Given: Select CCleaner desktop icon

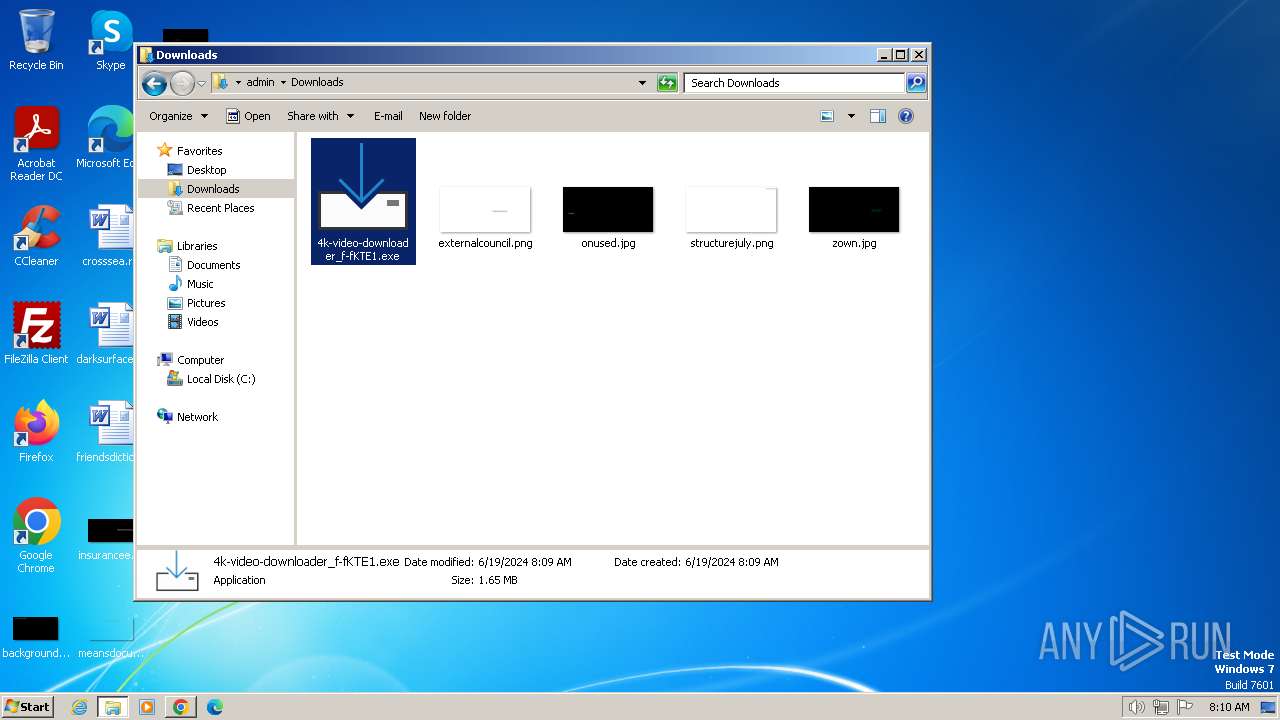Looking at the screenshot, I should [x=36, y=237].
